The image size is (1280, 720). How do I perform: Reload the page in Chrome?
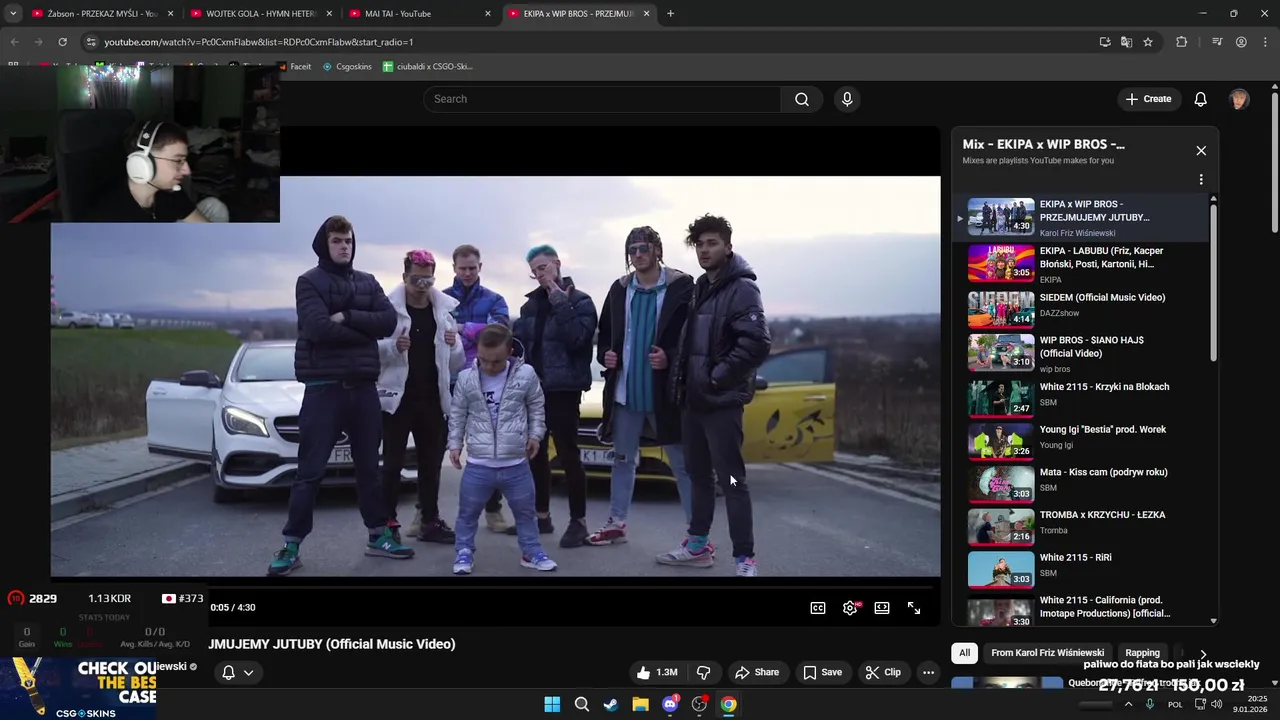tap(62, 42)
